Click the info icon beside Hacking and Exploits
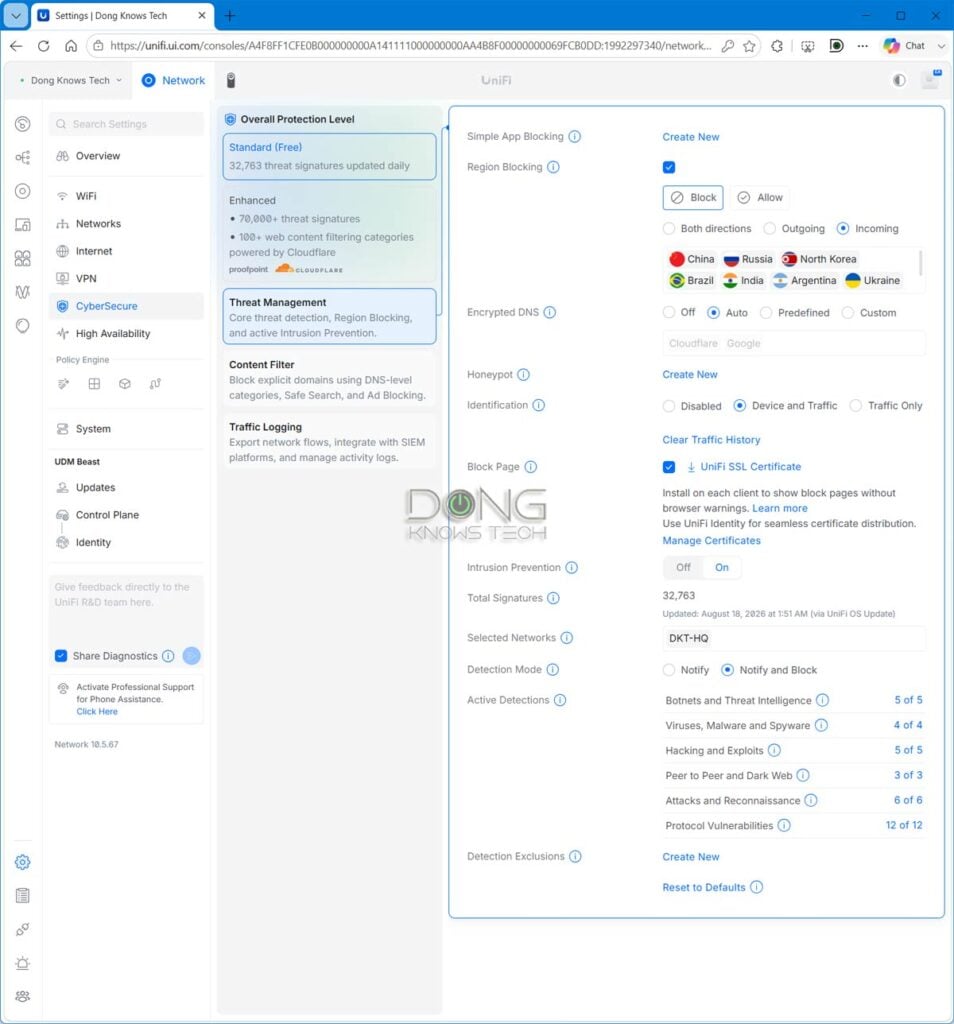The image size is (954, 1024). pos(774,750)
